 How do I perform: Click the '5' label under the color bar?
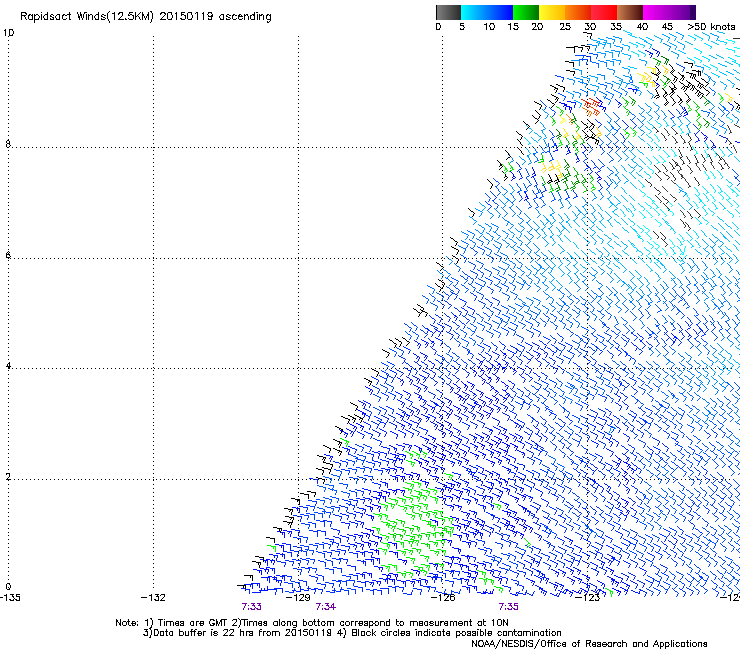(462, 27)
